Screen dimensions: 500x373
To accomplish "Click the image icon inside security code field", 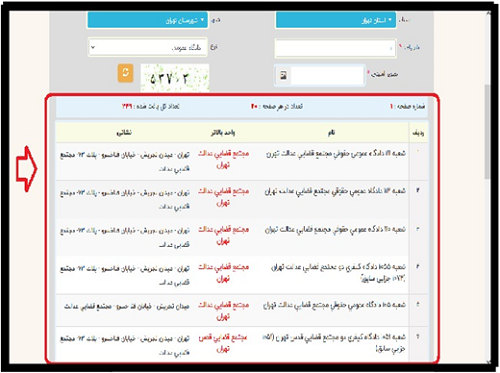I will (283, 76).
